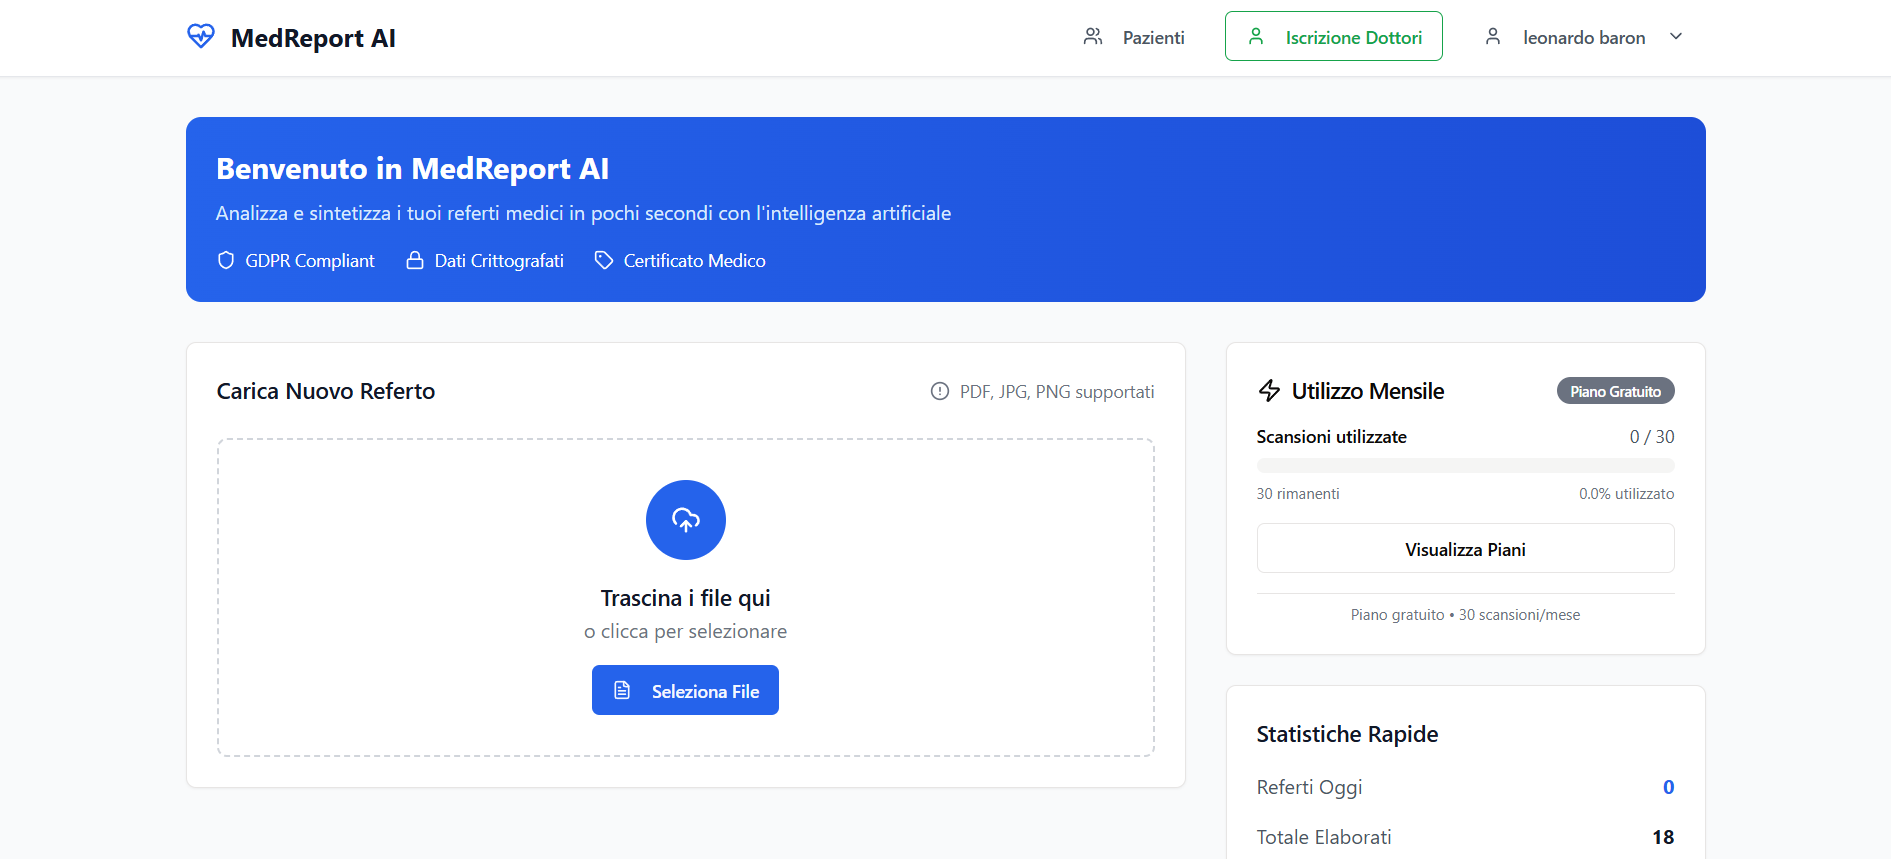
Task: Click the info icon beside supported formats
Action: (940, 392)
